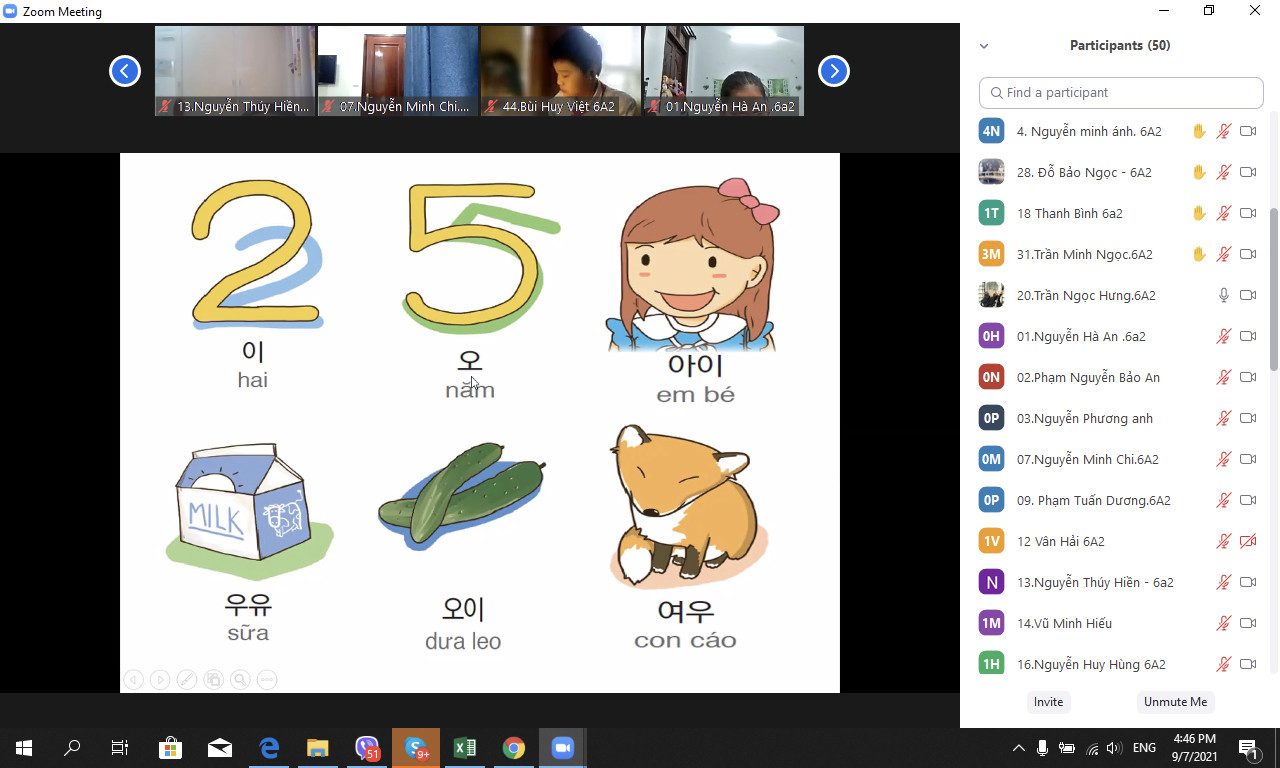Collapse the Participants panel chevron
The width and height of the screenshot is (1280, 768).
(984, 46)
